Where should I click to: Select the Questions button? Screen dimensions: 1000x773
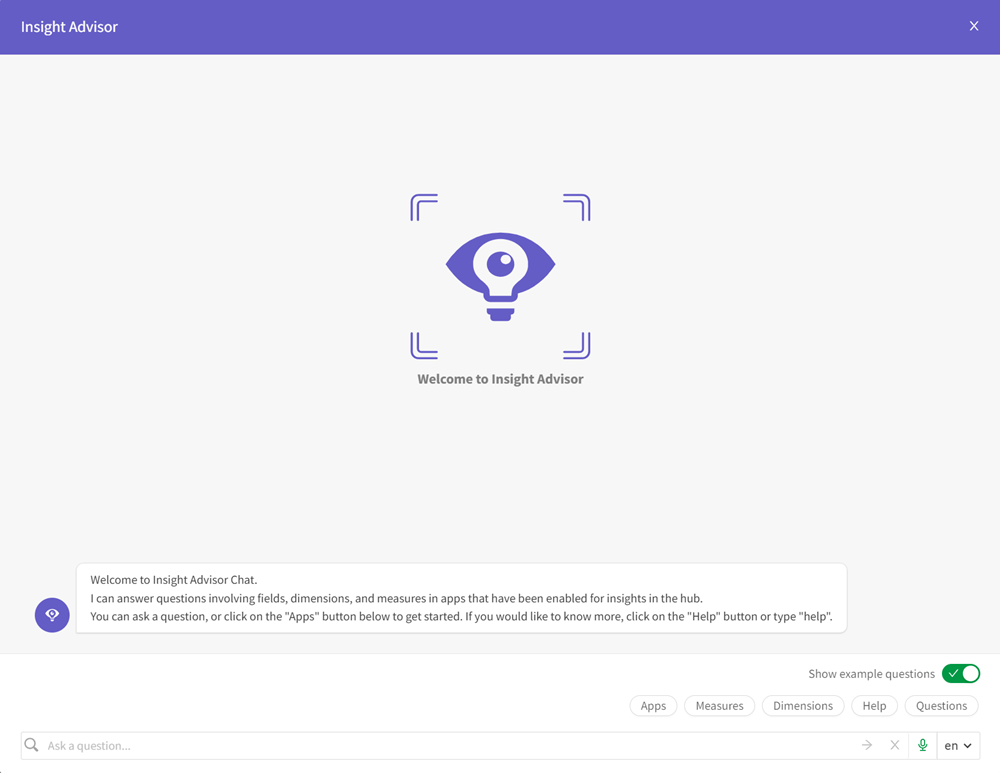[x=941, y=705]
